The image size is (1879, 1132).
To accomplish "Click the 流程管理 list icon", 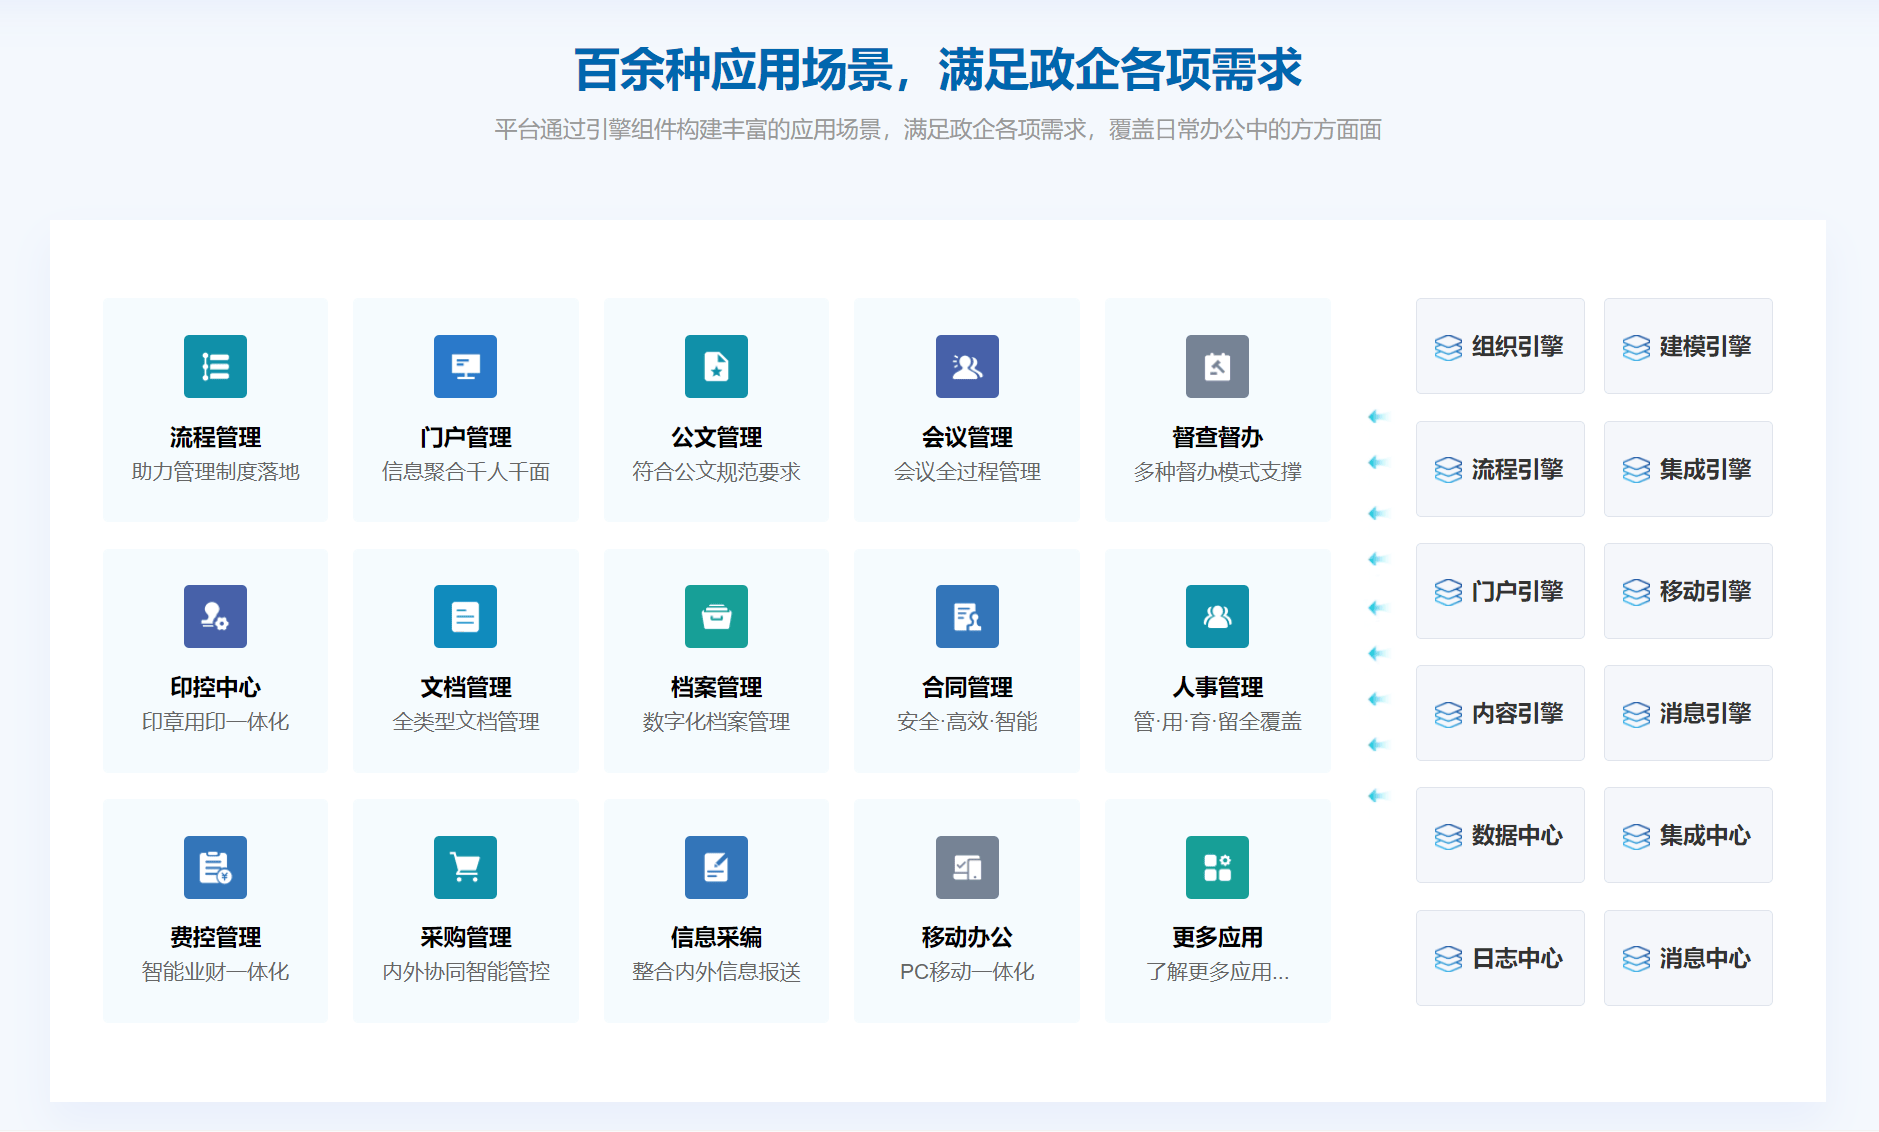I will 215,366.
